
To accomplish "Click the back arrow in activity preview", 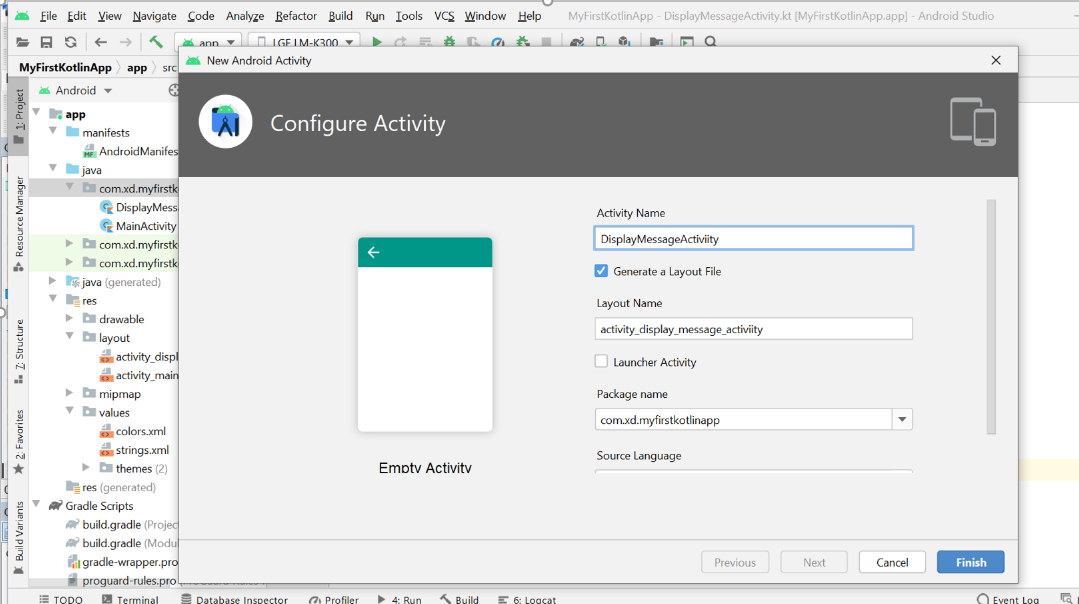I will 374,252.
